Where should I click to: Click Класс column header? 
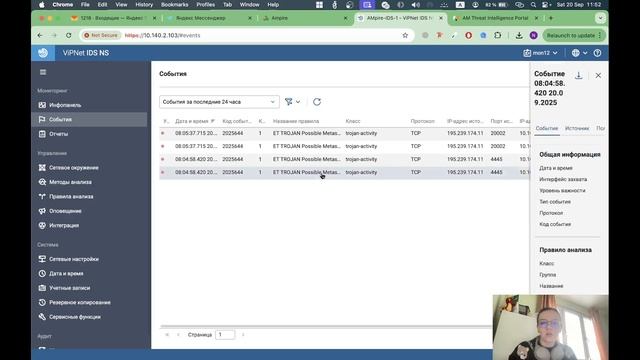[x=353, y=121]
